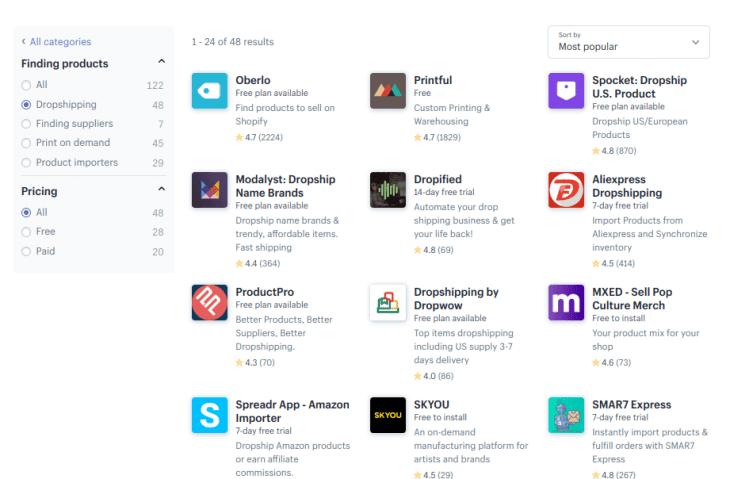The width and height of the screenshot is (730, 479).
Task: Click the ProductPro red circular icon
Action: (x=210, y=303)
